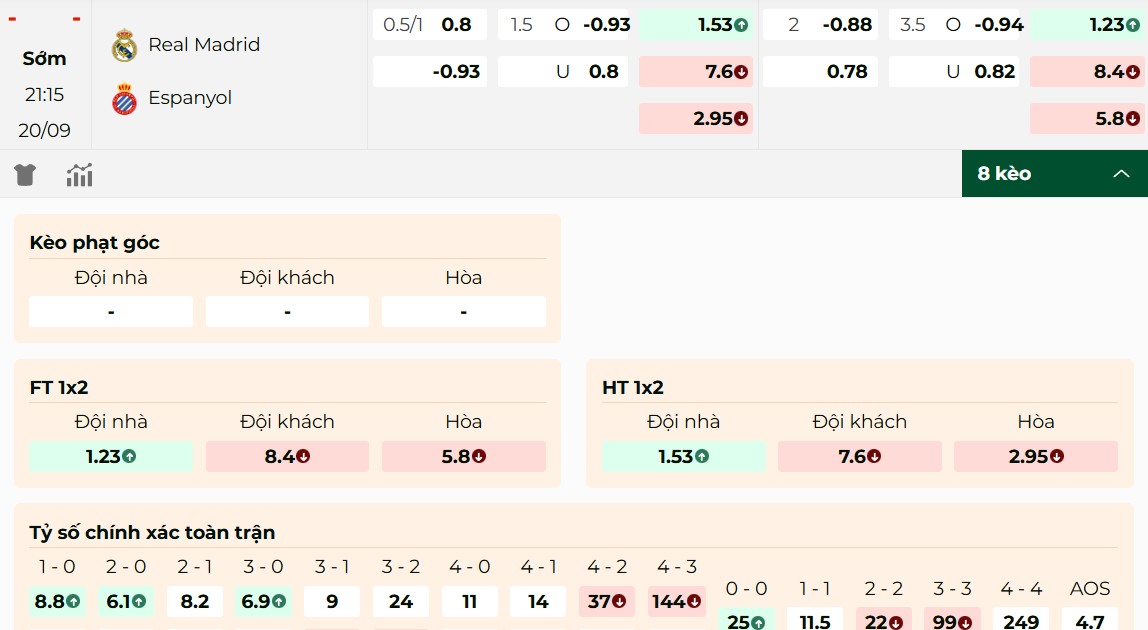Screen dimensions: 1148x630
Task: Pick HT 1x2 draw odds 2.95
Action: tap(1035, 457)
